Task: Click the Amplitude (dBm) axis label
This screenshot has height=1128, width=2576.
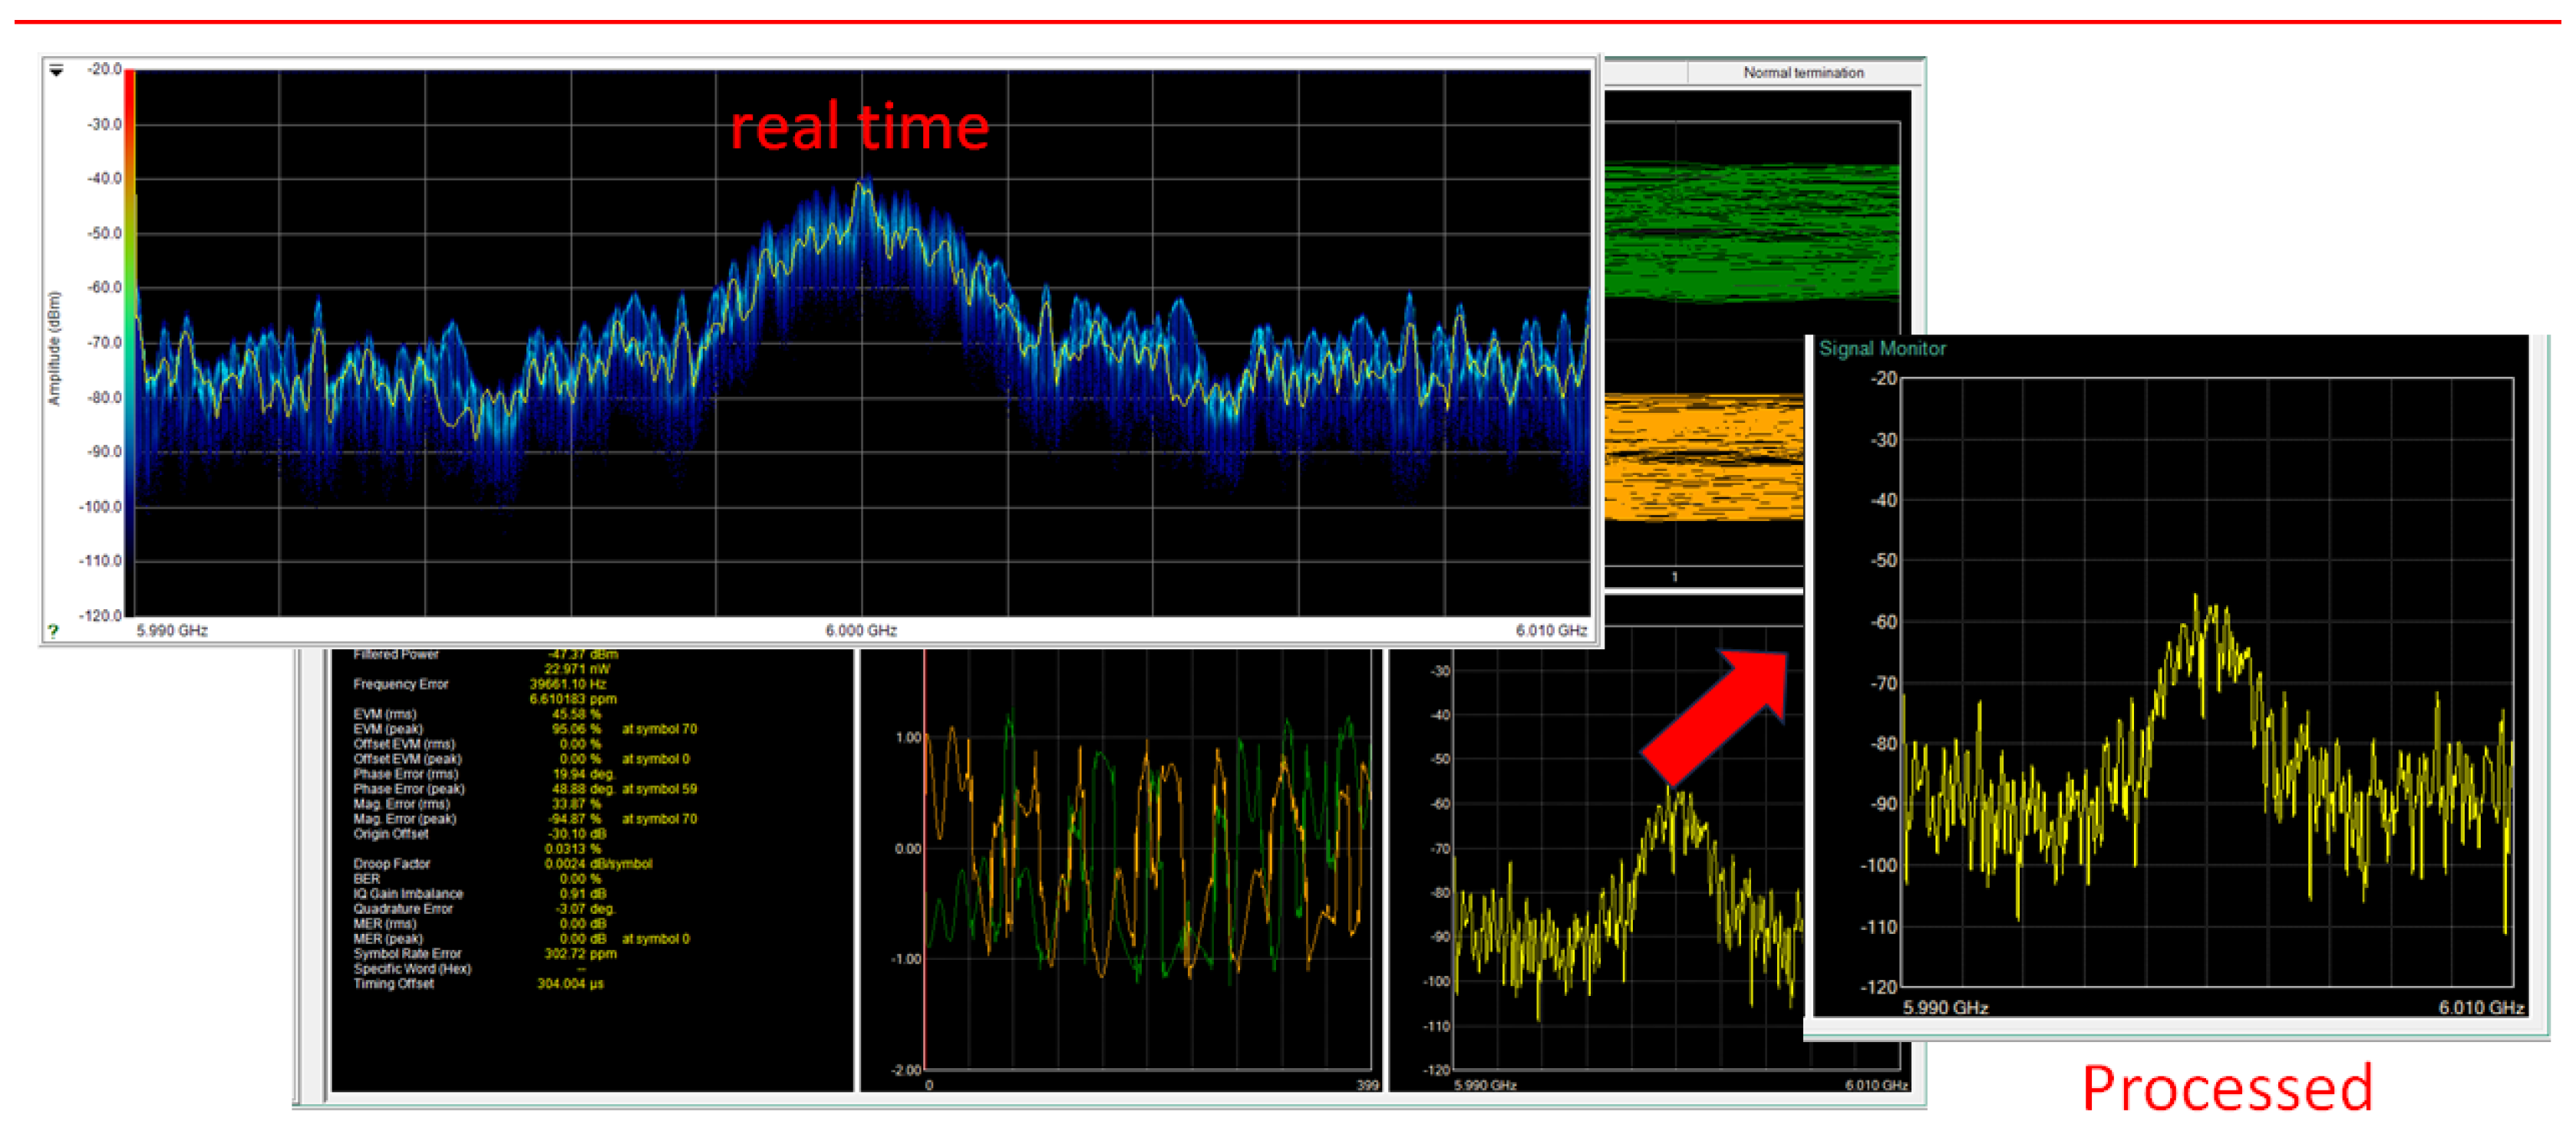Action: 54,348
